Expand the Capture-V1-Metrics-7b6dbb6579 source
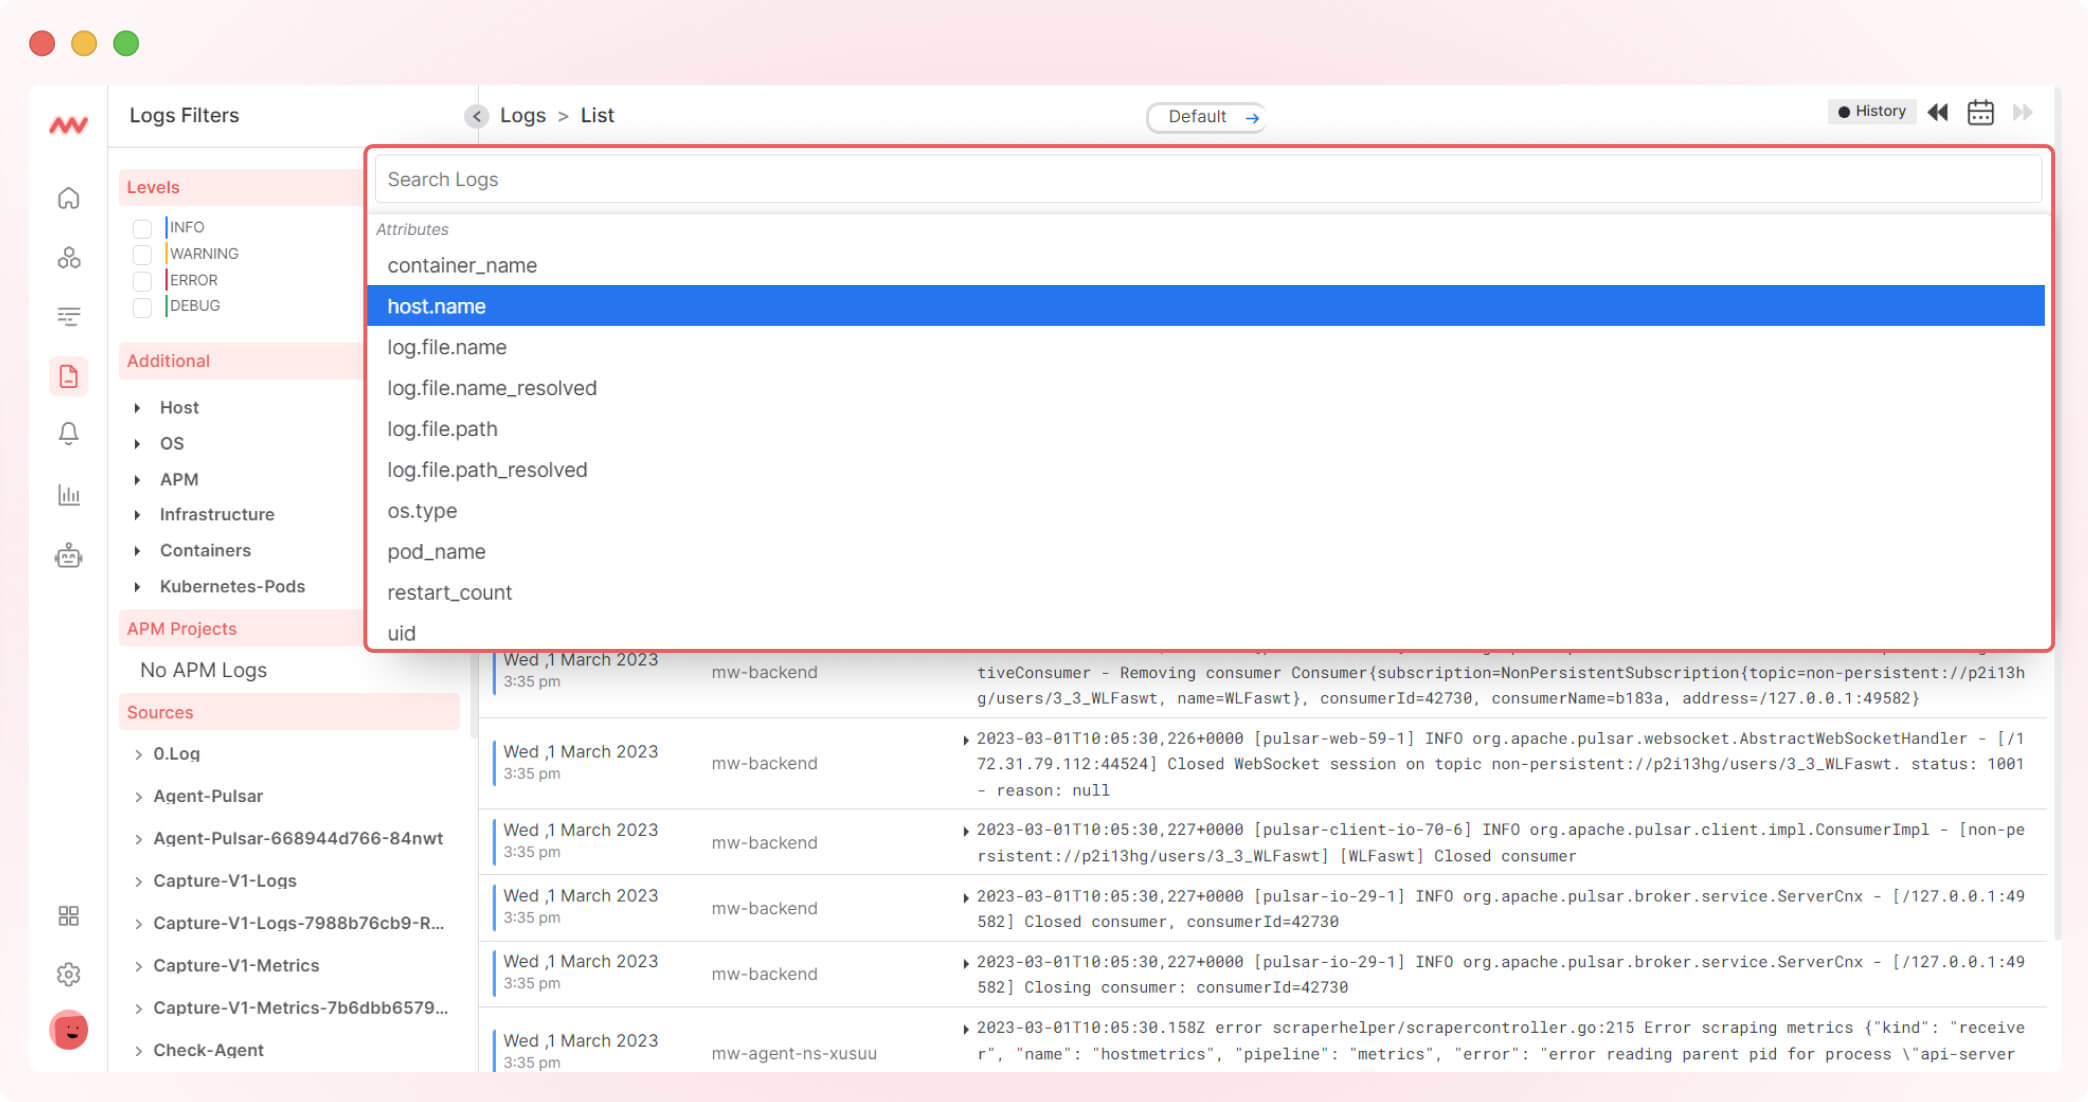The width and height of the screenshot is (2088, 1102). pyautogui.click(x=138, y=1008)
